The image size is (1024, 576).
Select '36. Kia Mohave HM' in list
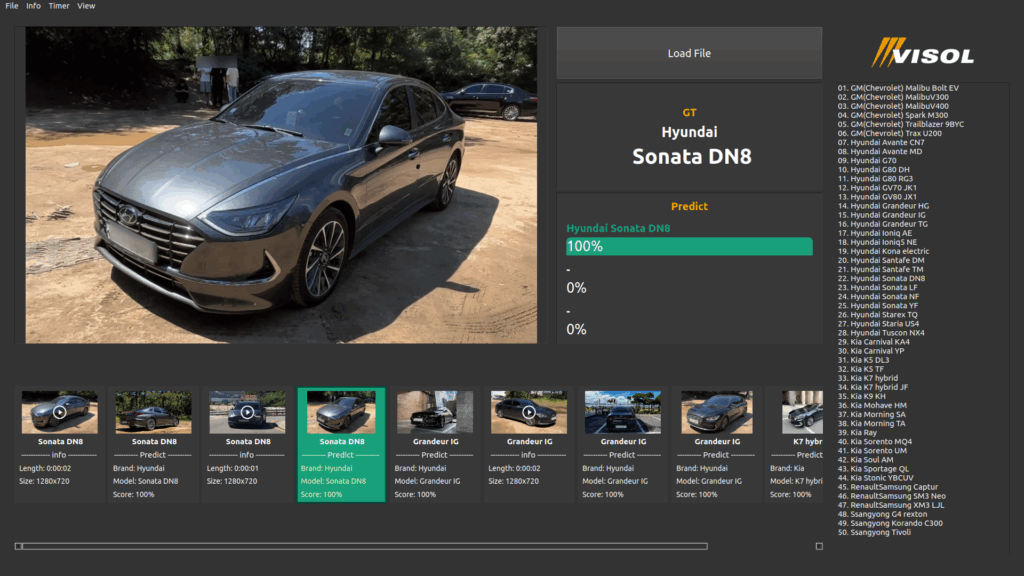tap(872, 406)
